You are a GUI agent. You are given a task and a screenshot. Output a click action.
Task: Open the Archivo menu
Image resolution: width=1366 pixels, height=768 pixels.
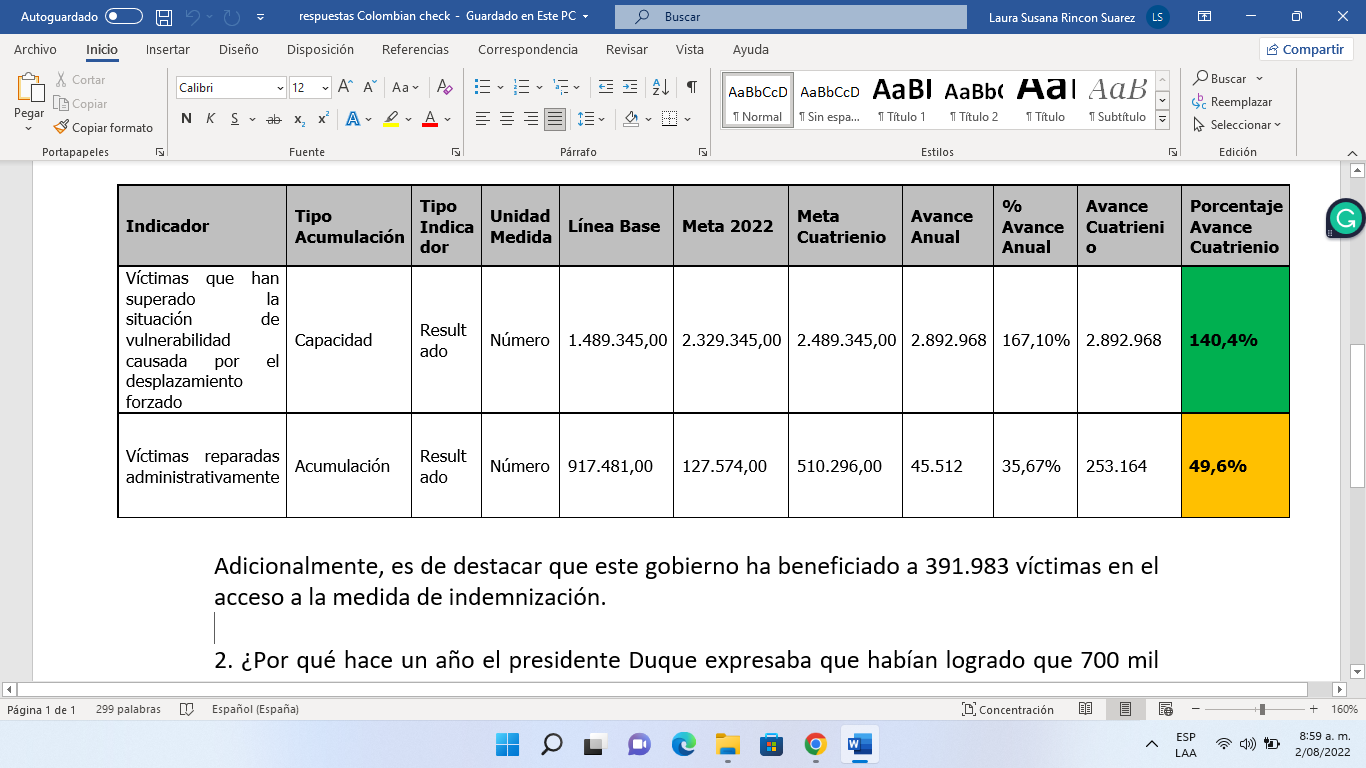[35, 49]
